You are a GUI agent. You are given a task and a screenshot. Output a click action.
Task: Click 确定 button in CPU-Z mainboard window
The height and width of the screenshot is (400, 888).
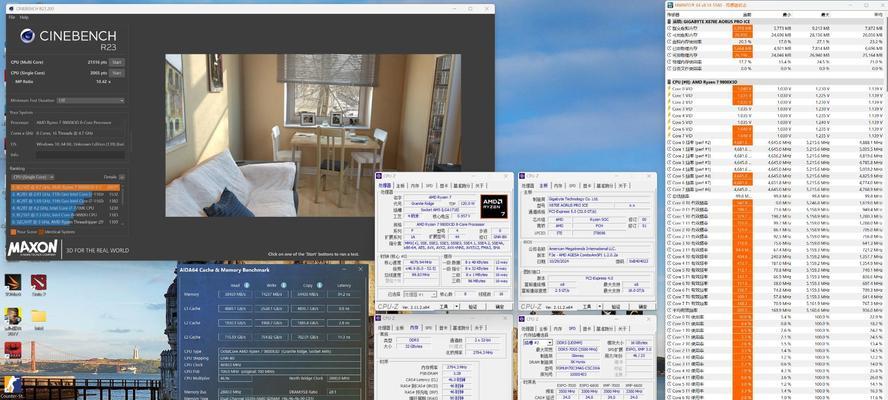click(642, 307)
